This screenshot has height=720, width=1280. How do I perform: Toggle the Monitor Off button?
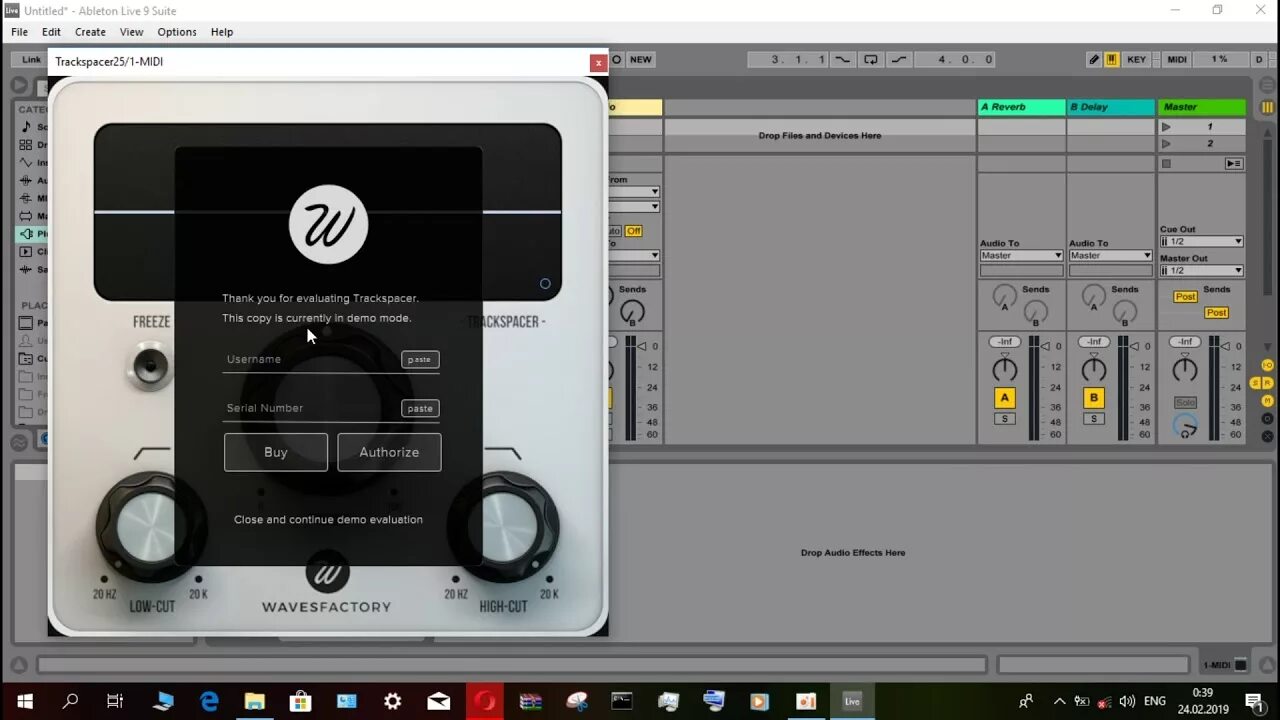point(634,231)
